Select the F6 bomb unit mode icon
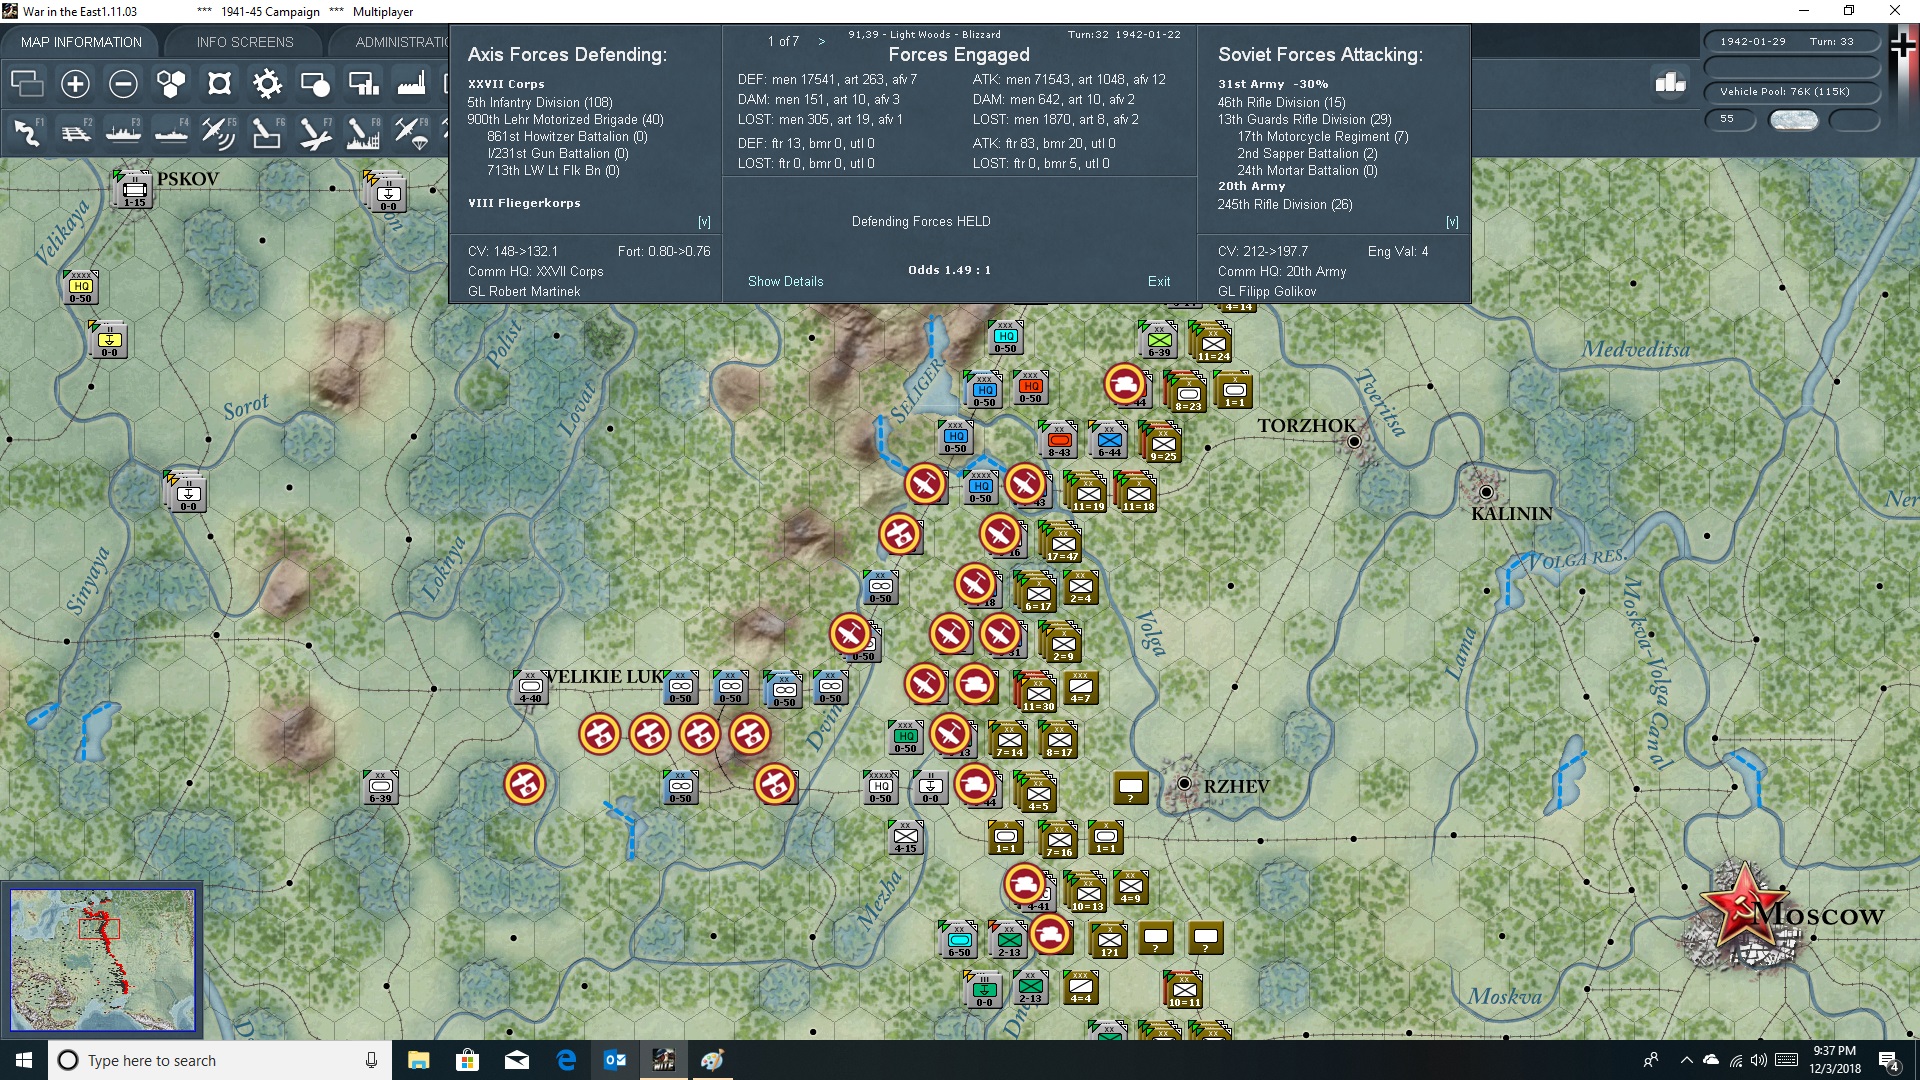The image size is (1920, 1080). 267,132
